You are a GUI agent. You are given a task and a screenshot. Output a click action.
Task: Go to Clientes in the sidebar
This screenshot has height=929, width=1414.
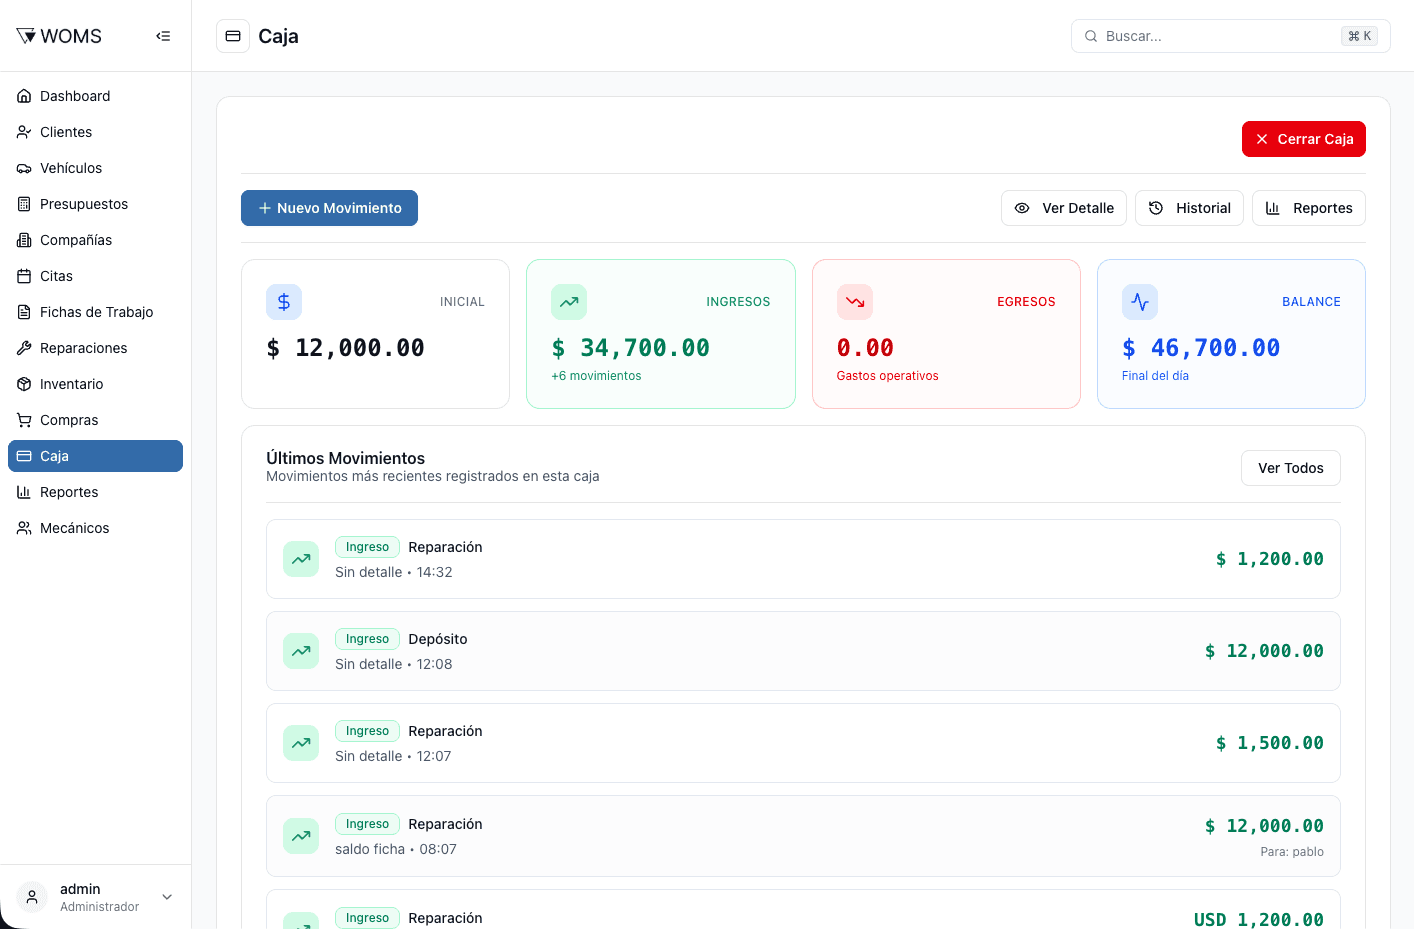tap(95, 132)
